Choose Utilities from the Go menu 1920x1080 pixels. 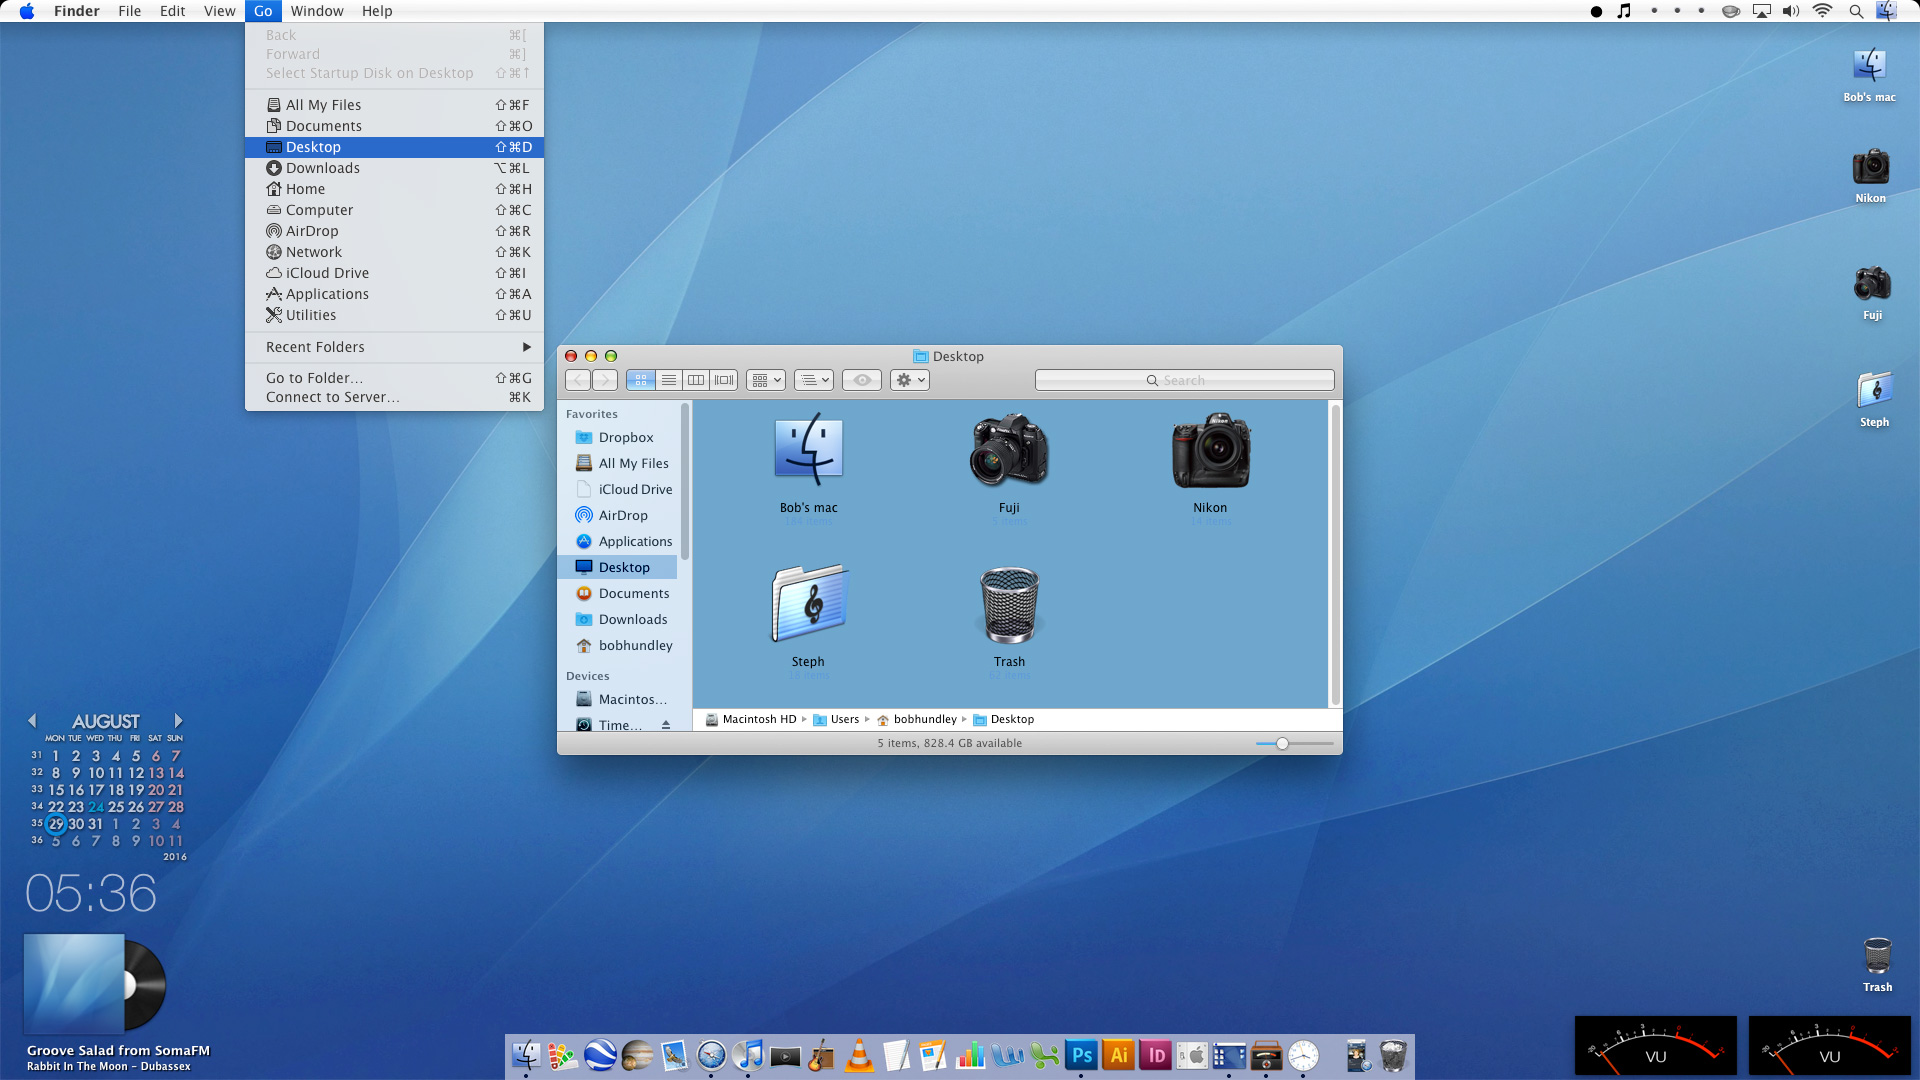pyautogui.click(x=394, y=315)
